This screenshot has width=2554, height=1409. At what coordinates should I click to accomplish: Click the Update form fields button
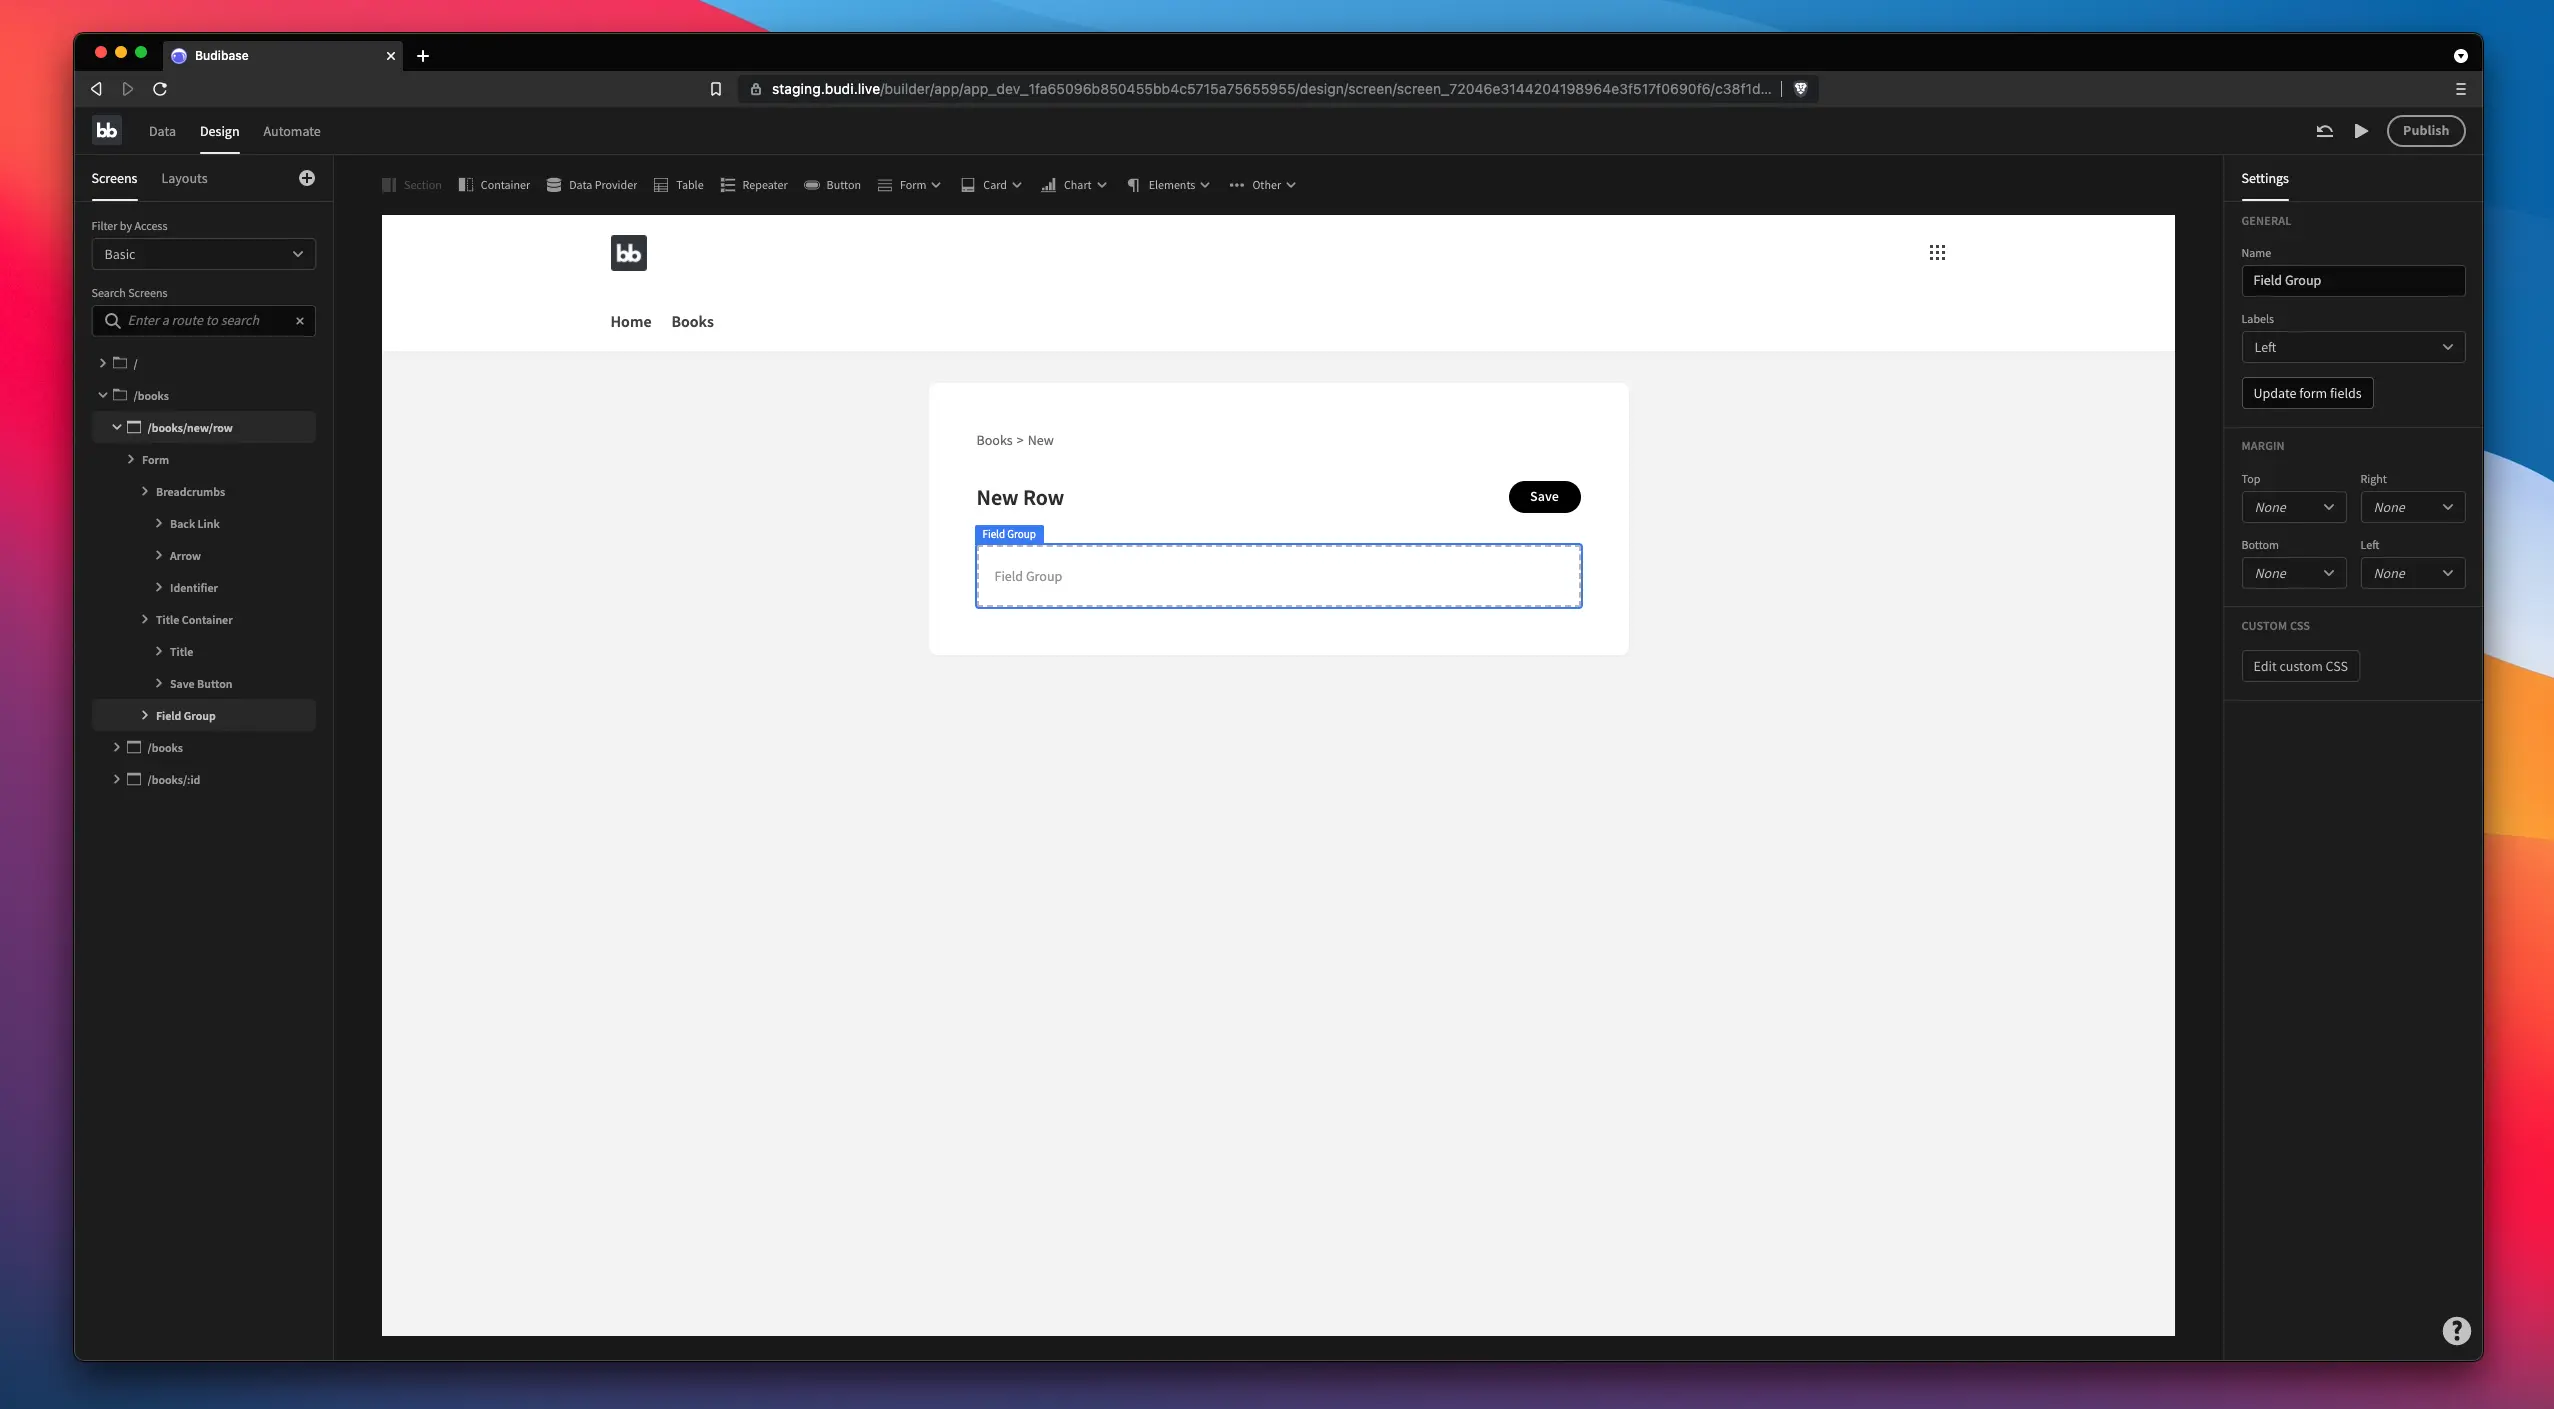pos(2306,393)
